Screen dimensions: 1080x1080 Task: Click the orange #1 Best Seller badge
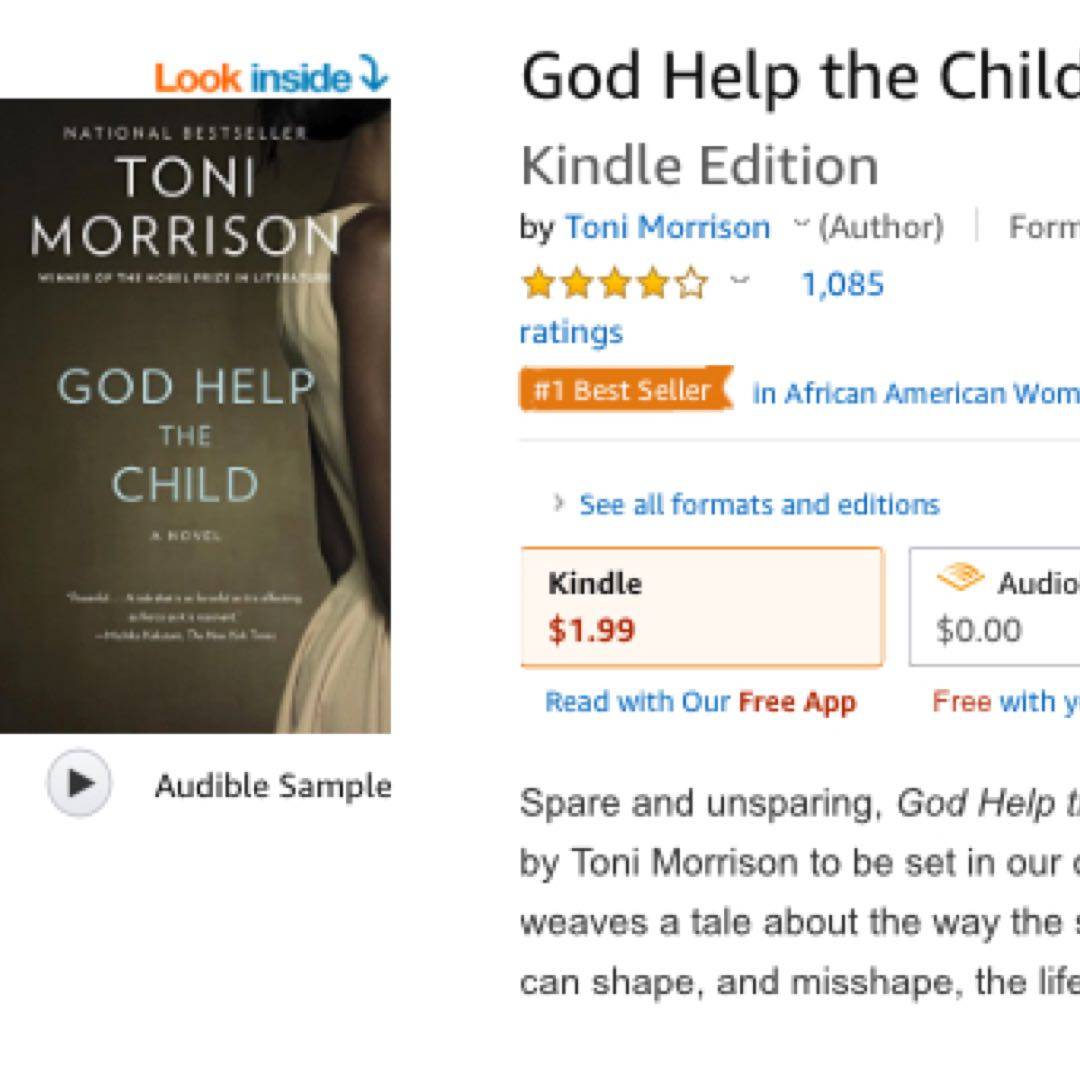(622, 390)
